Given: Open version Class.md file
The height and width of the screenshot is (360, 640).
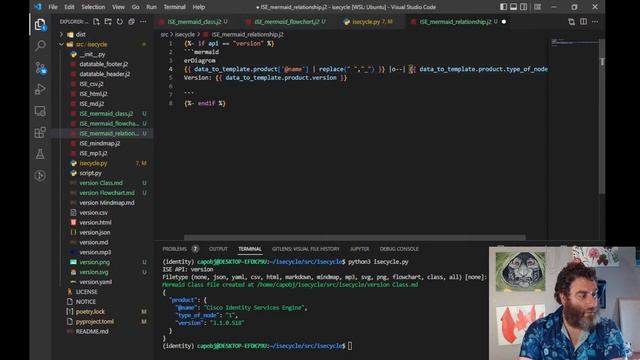Looking at the screenshot, I should click(101, 183).
